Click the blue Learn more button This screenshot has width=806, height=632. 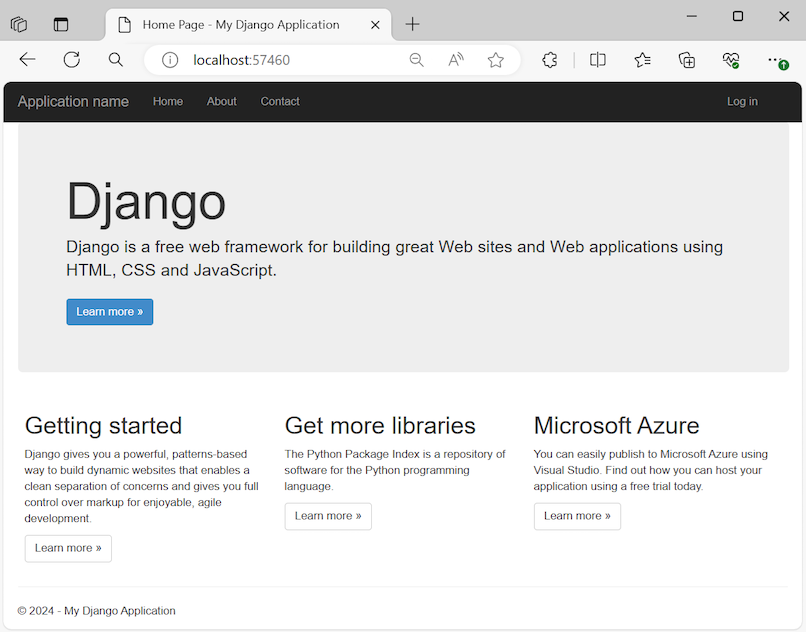[109, 311]
